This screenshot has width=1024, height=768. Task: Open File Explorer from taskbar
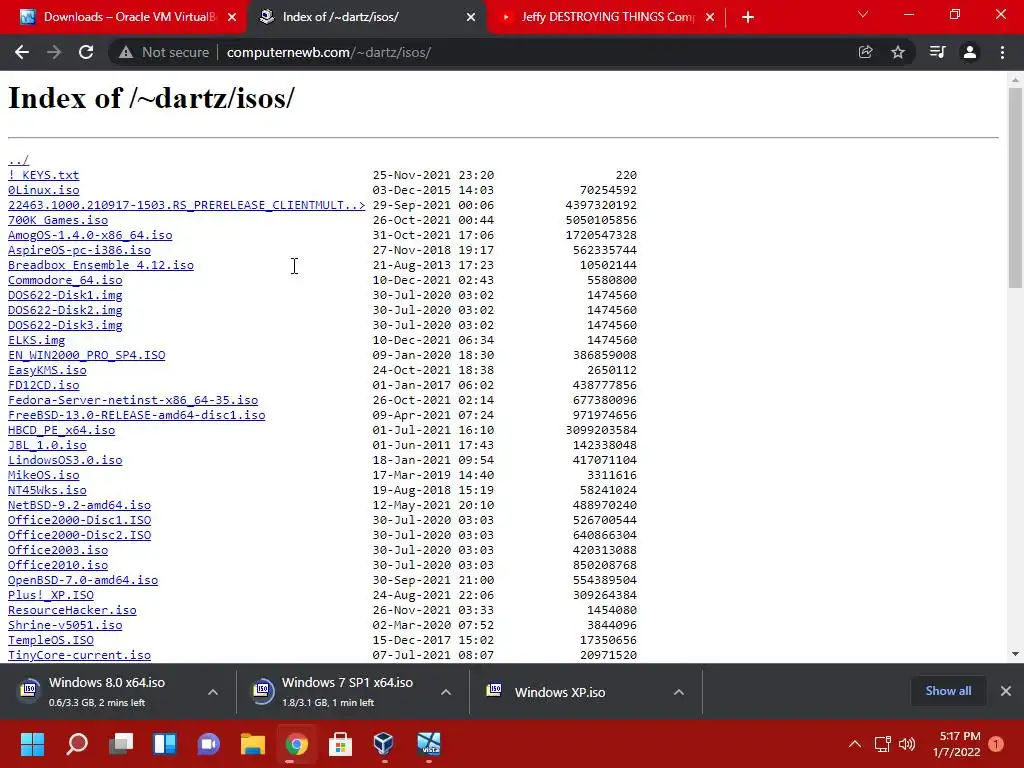253,744
